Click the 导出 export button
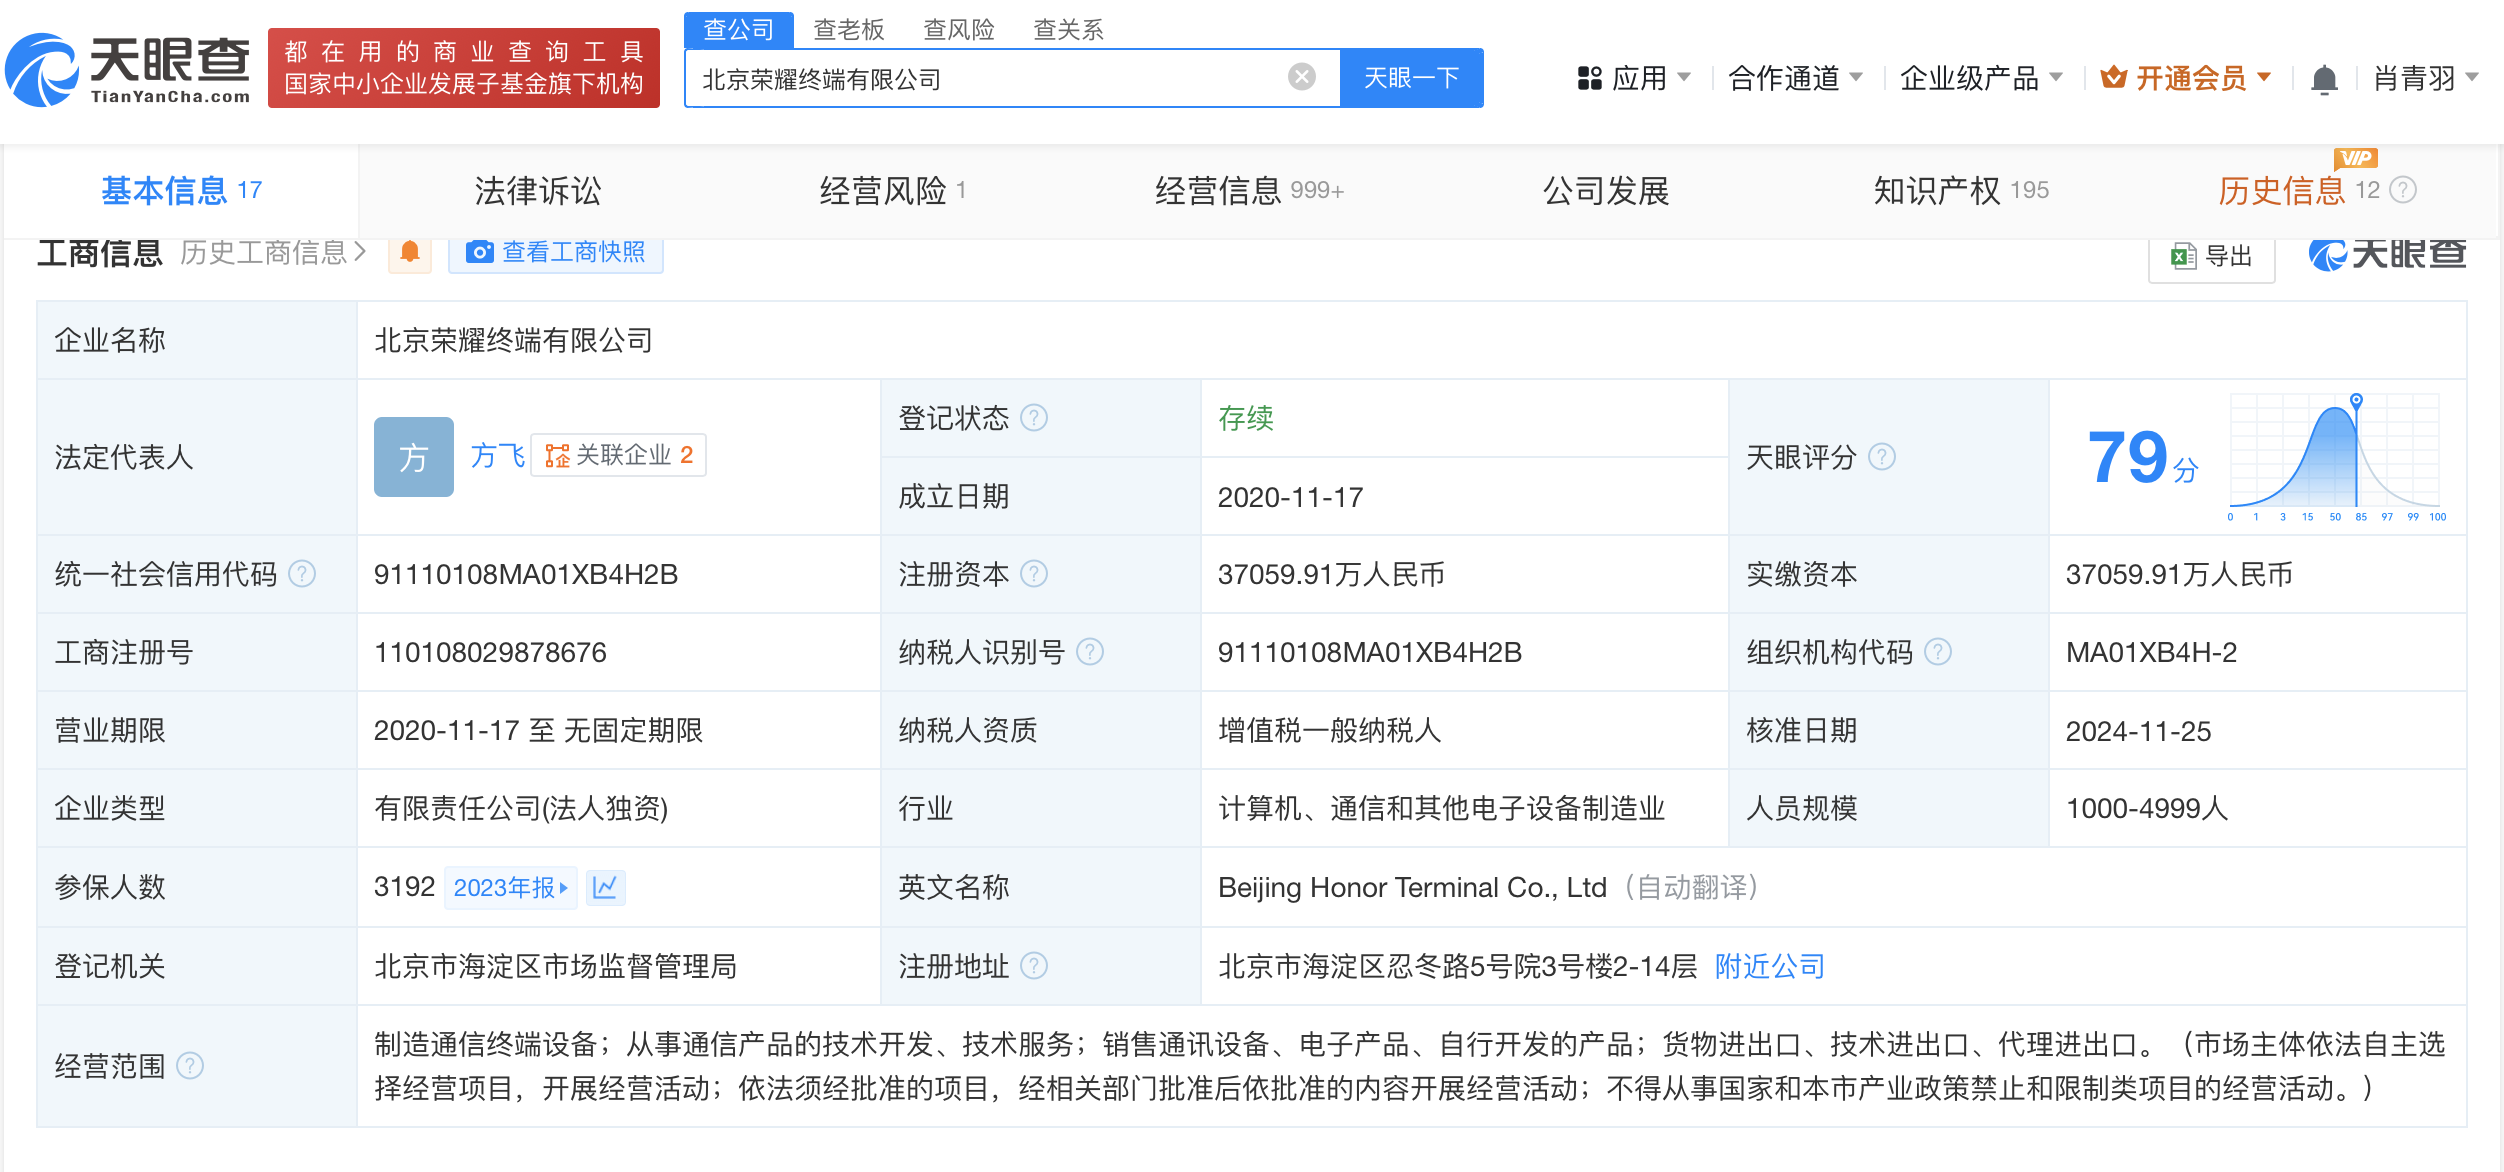2504x1172 pixels. (x=2212, y=256)
